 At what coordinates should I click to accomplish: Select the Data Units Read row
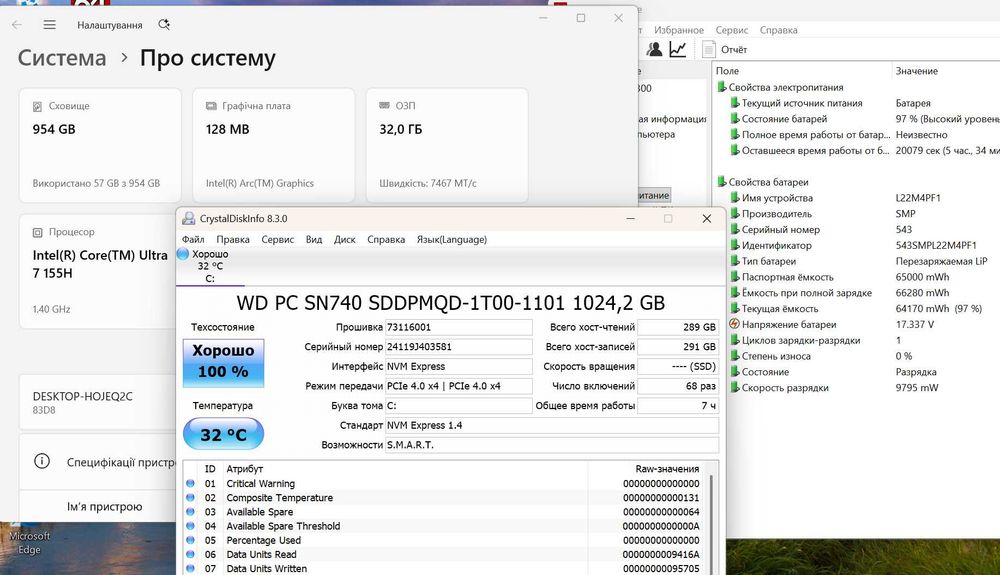coord(445,555)
